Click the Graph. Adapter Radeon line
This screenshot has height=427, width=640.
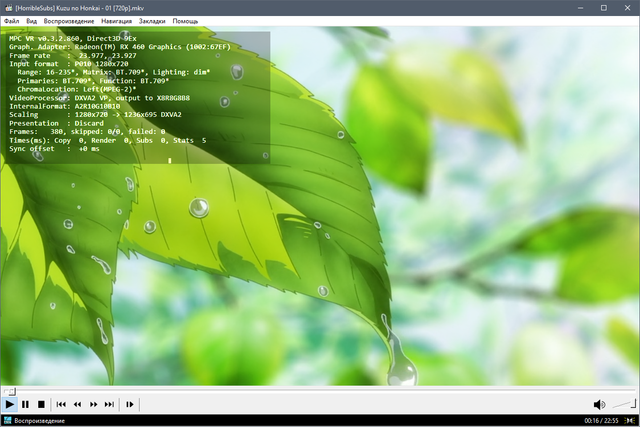click(x=120, y=47)
